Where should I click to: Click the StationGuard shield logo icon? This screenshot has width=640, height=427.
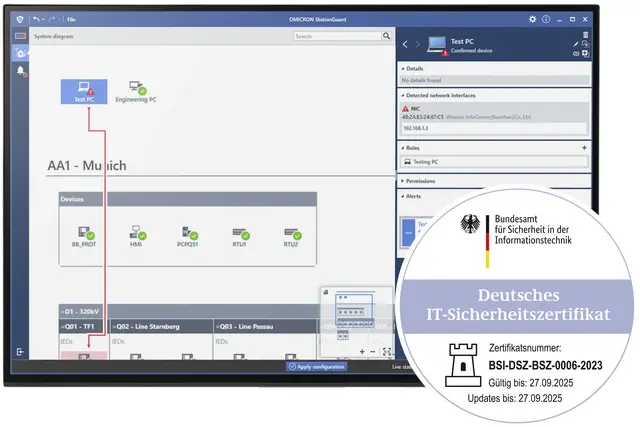pyautogui.click(x=20, y=19)
